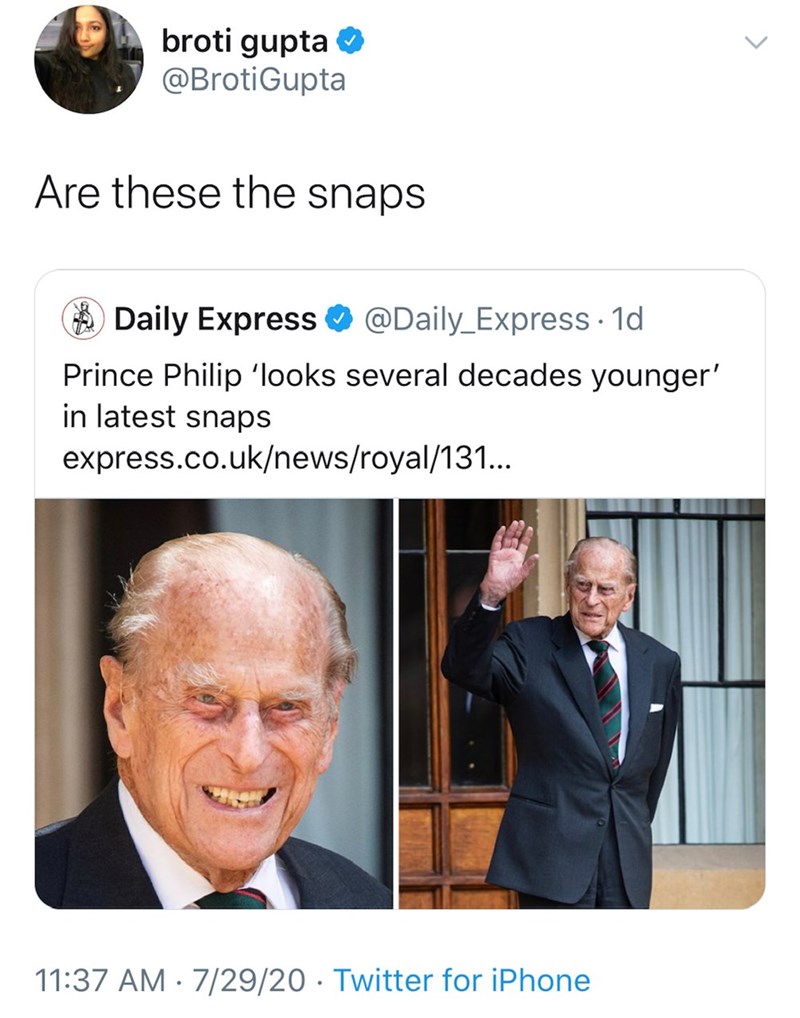Visit the @BrotiGupta handle

(x=253, y=79)
